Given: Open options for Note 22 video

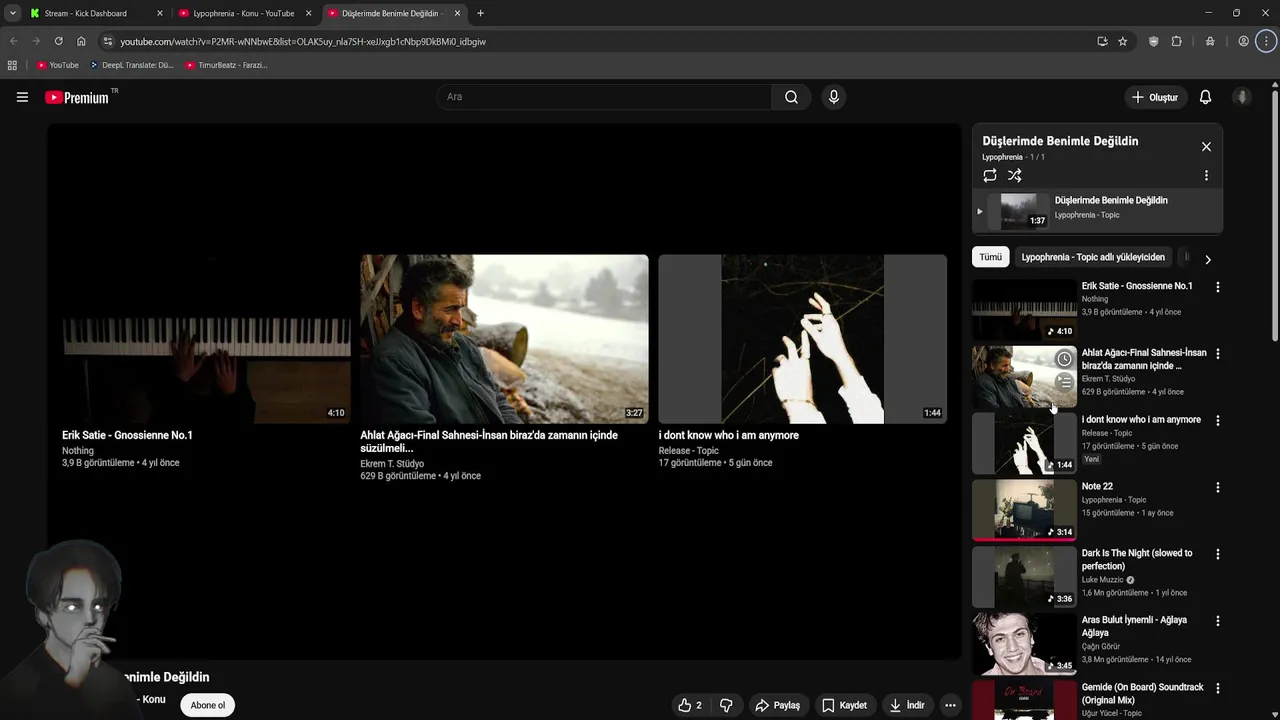Looking at the screenshot, I should tap(1217, 488).
